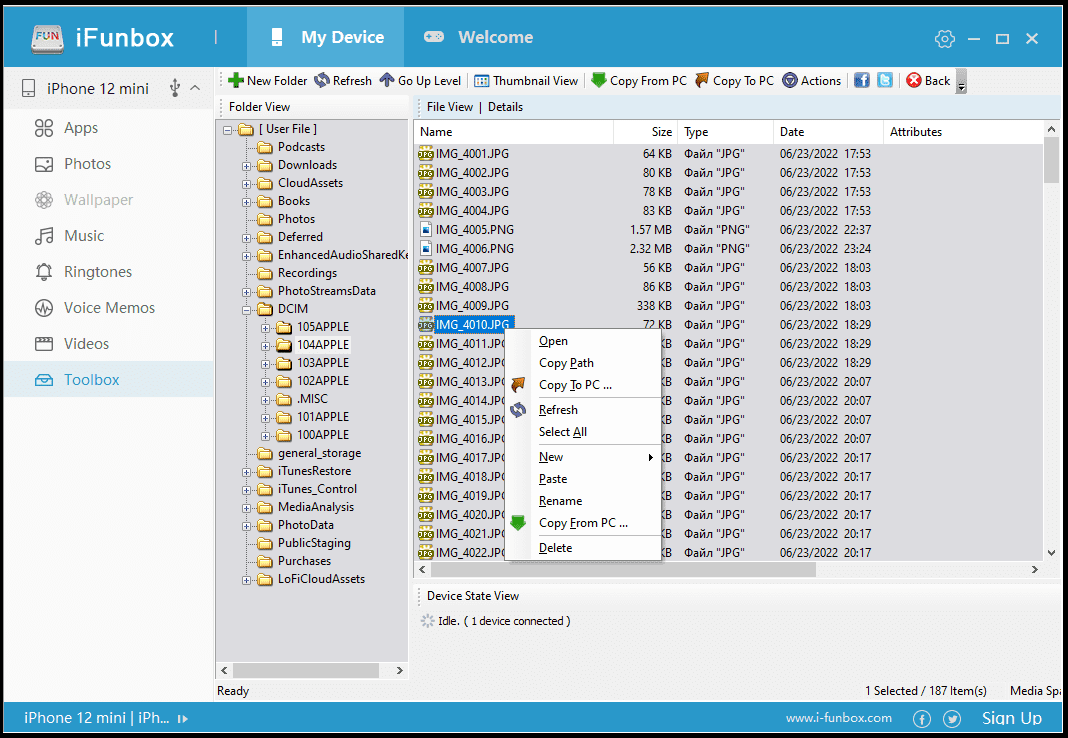Open Voice Memos section in sidebar
The height and width of the screenshot is (738, 1068).
(x=95, y=308)
